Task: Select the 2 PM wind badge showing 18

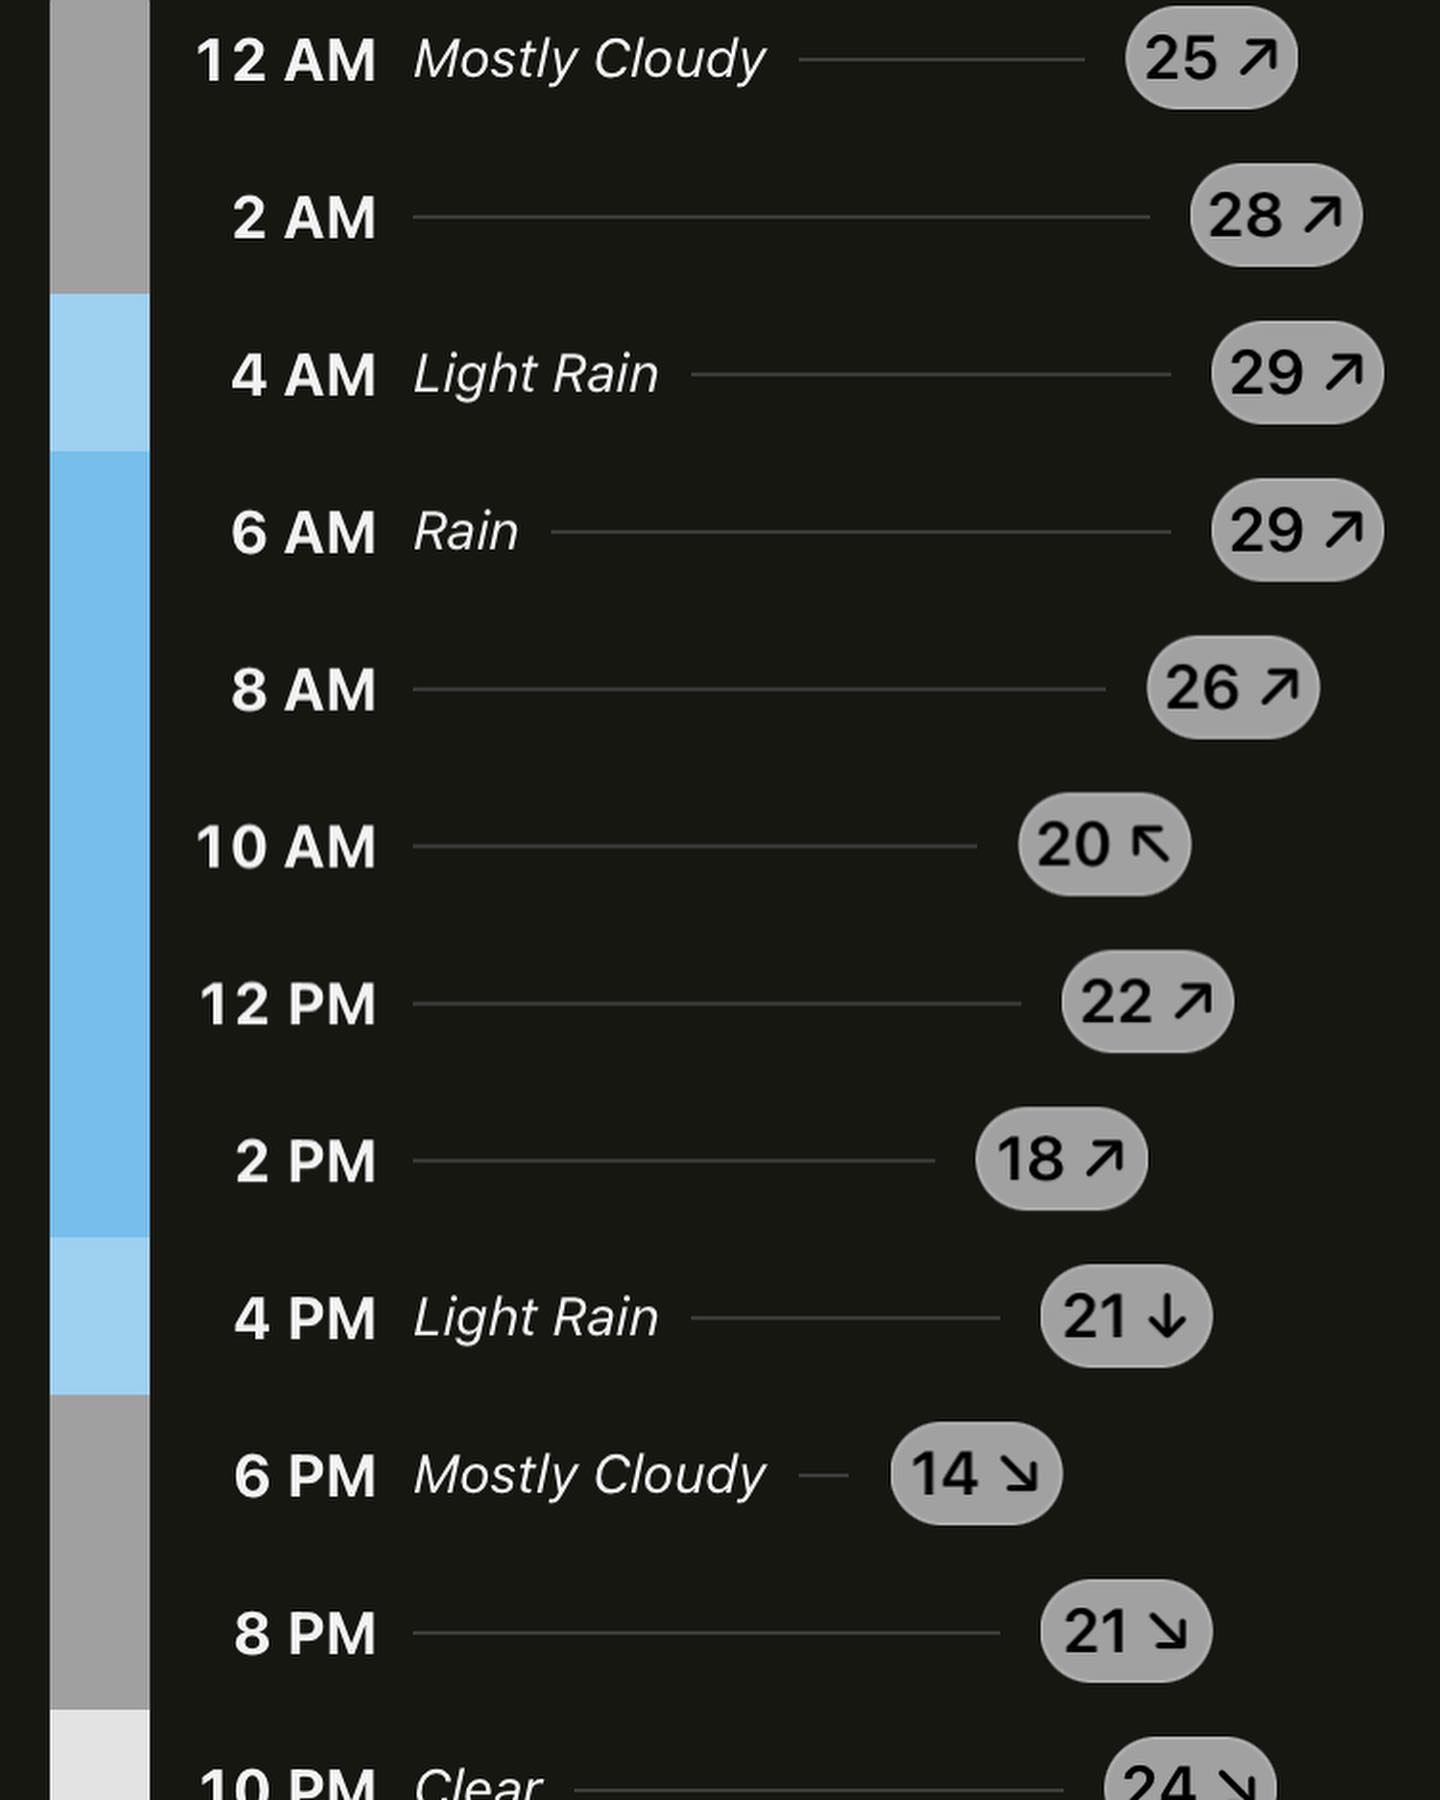Action: click(x=1061, y=1159)
